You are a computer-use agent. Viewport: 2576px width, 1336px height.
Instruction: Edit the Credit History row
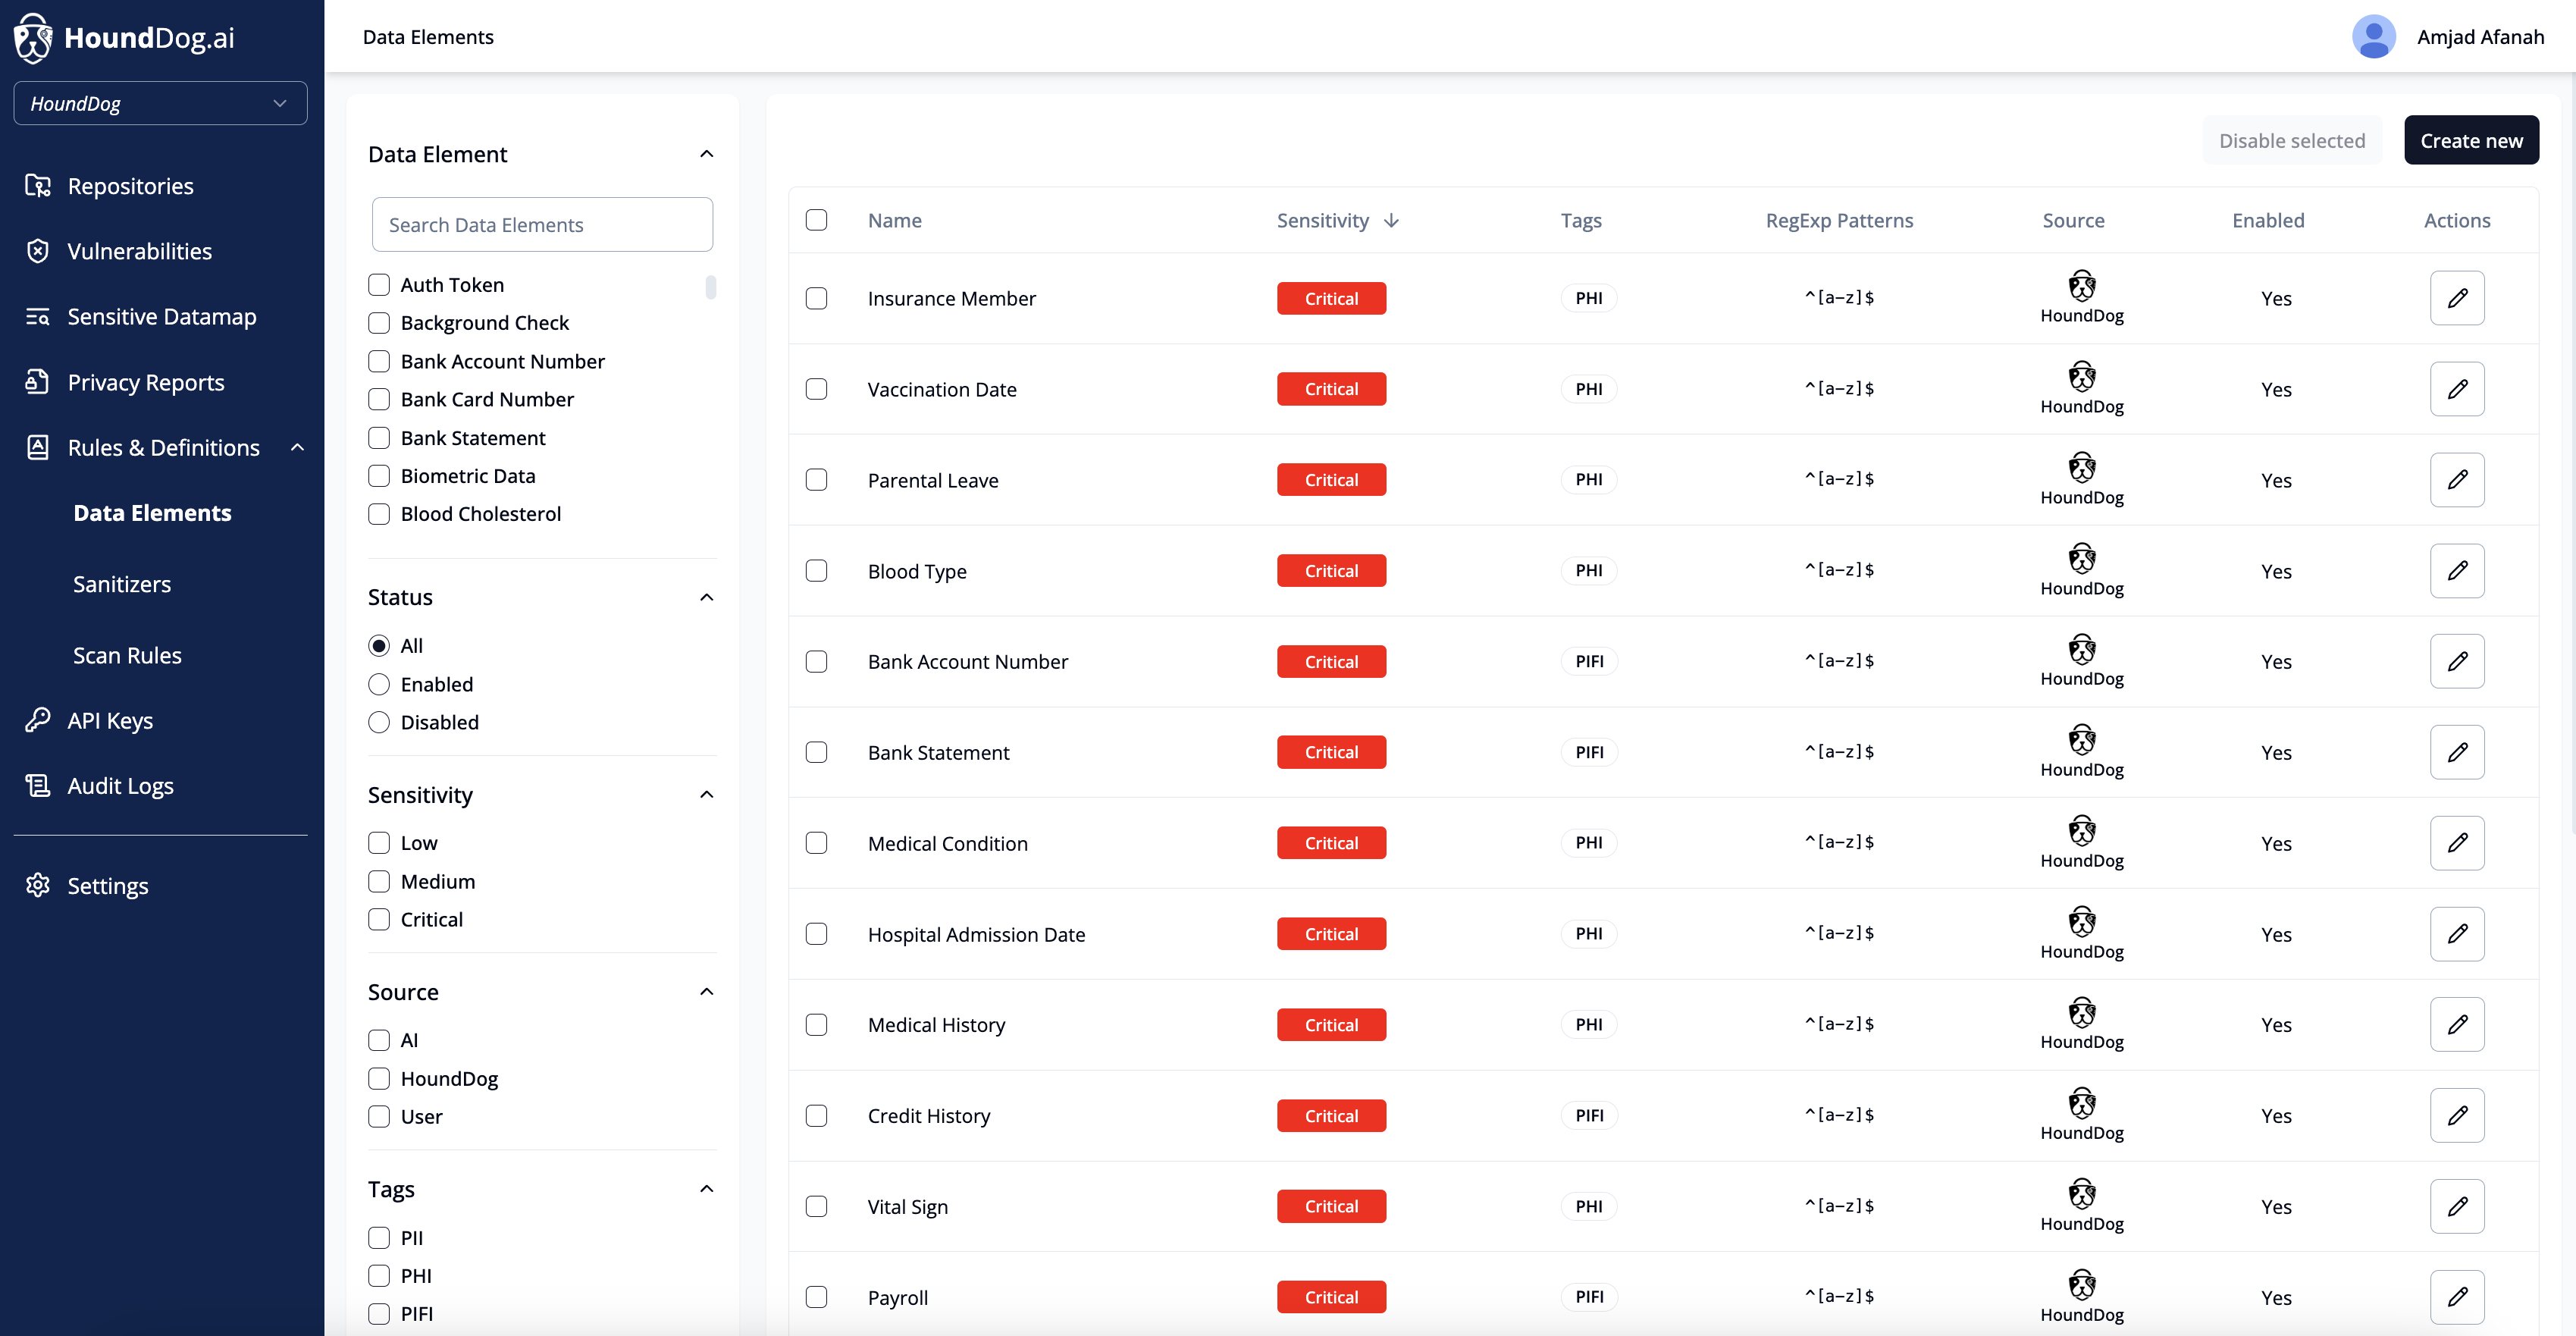point(2457,1115)
